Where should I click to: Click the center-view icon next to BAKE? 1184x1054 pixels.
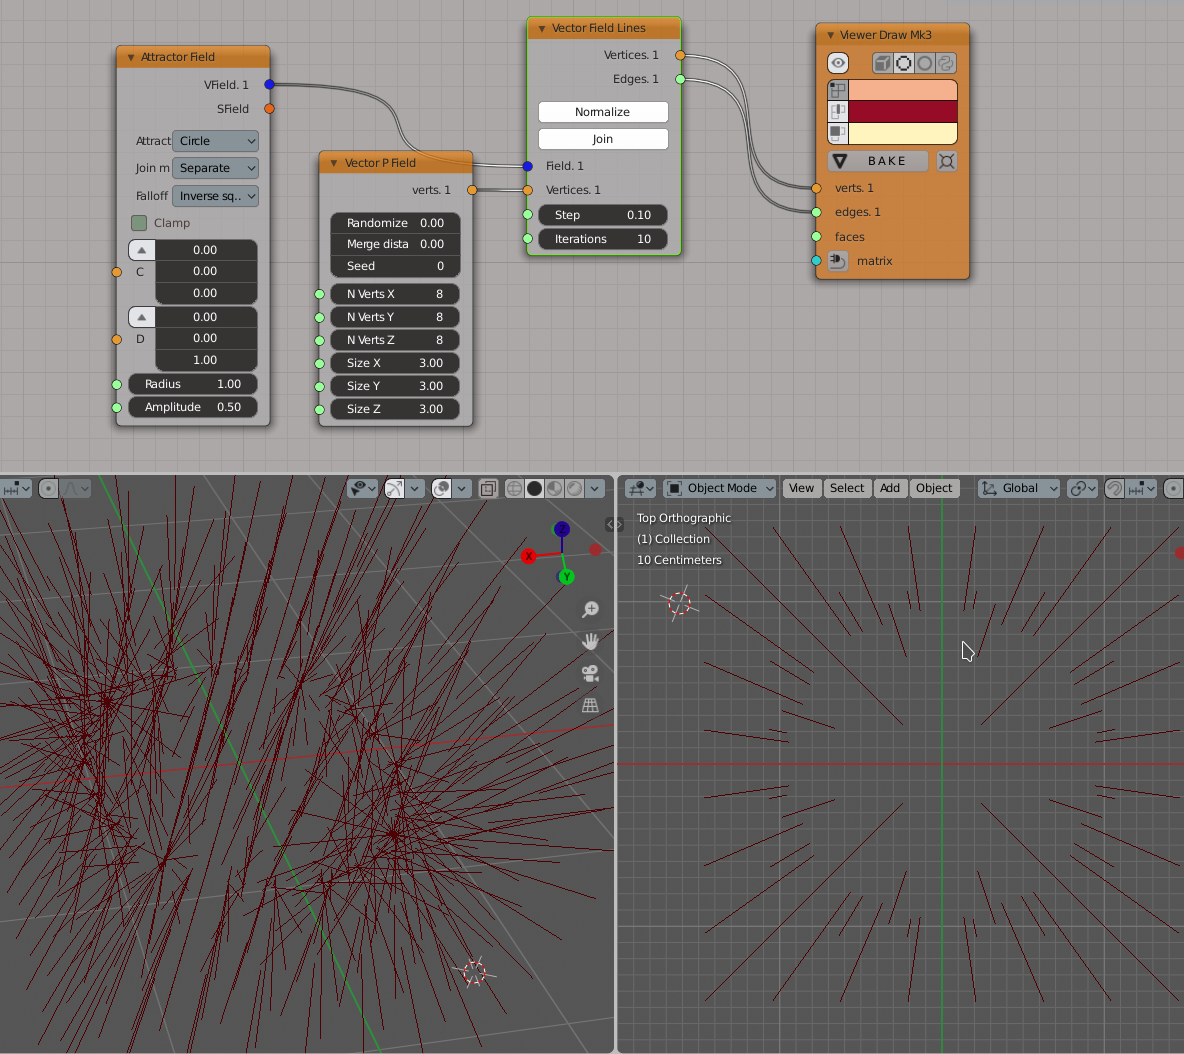(946, 161)
